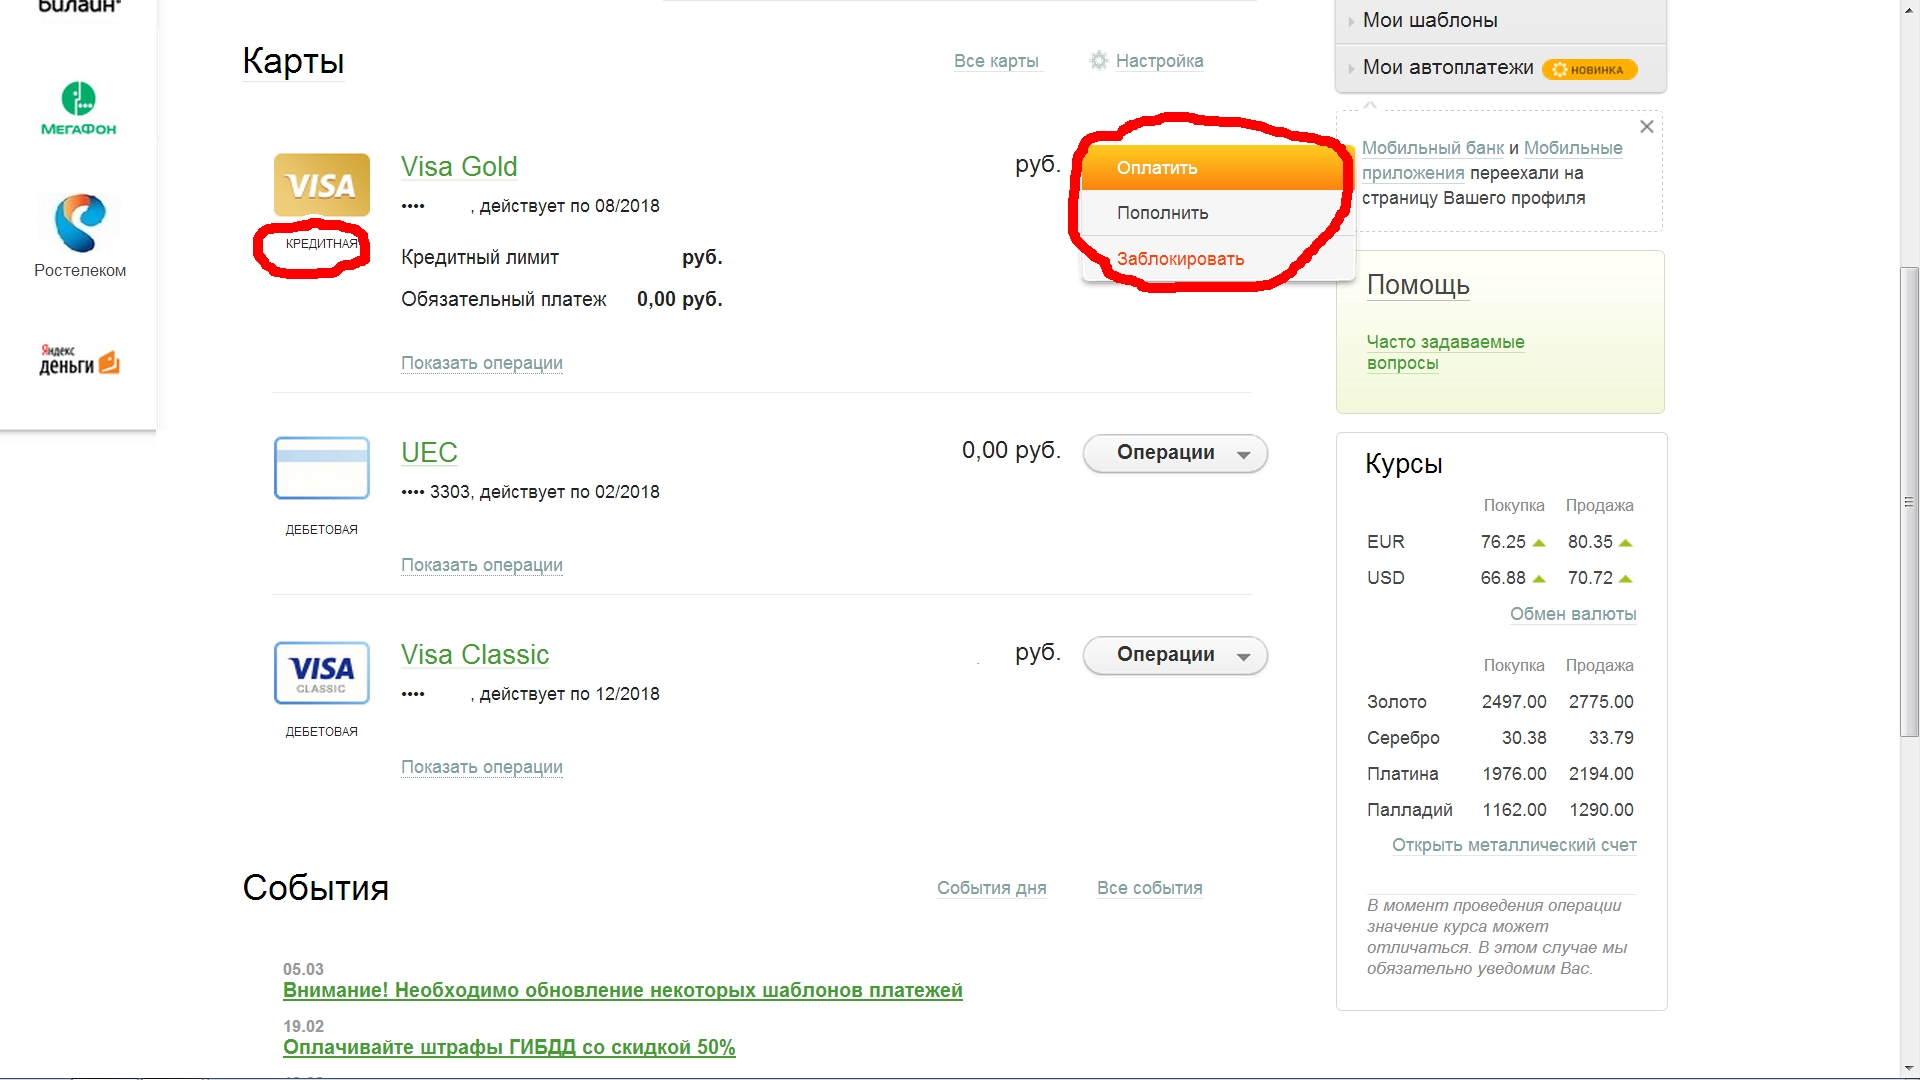Click the Yandex Money icon

click(x=79, y=361)
